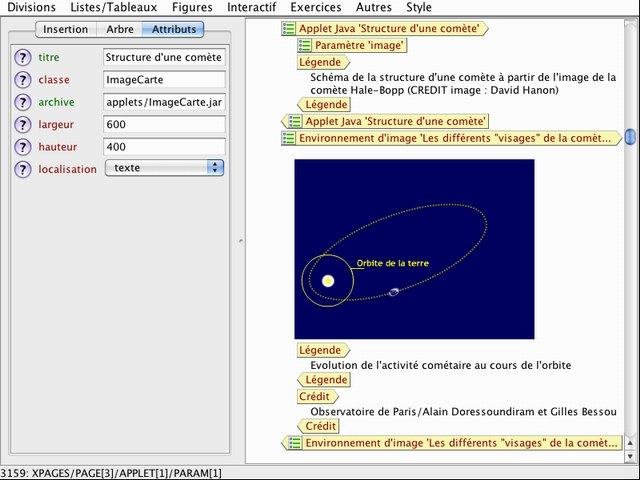
Task: Select the first opening Légende tag
Action: (323, 62)
